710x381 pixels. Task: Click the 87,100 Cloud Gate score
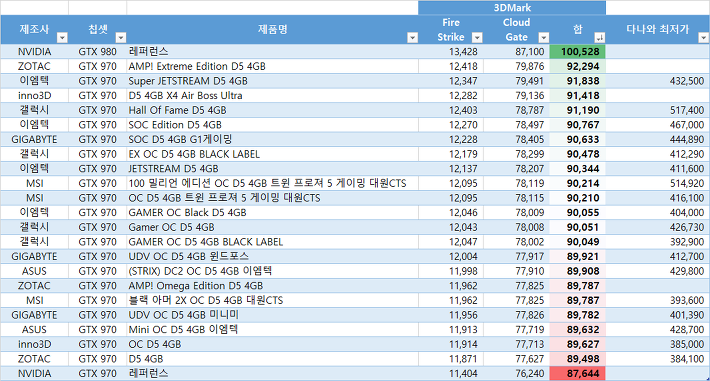coord(517,52)
